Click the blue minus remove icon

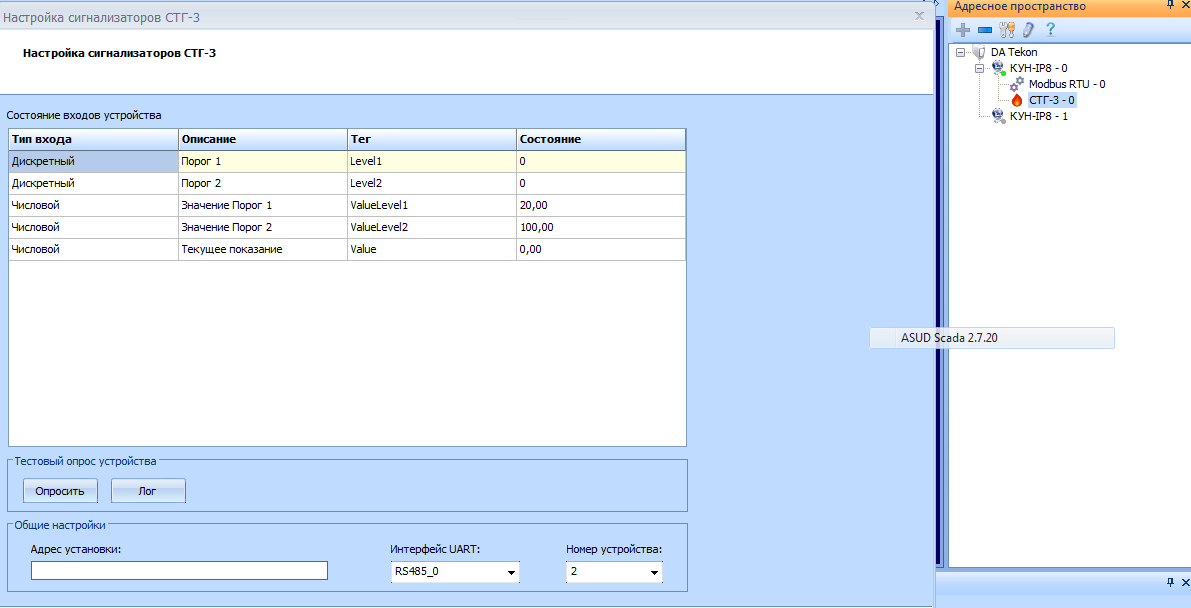985,30
